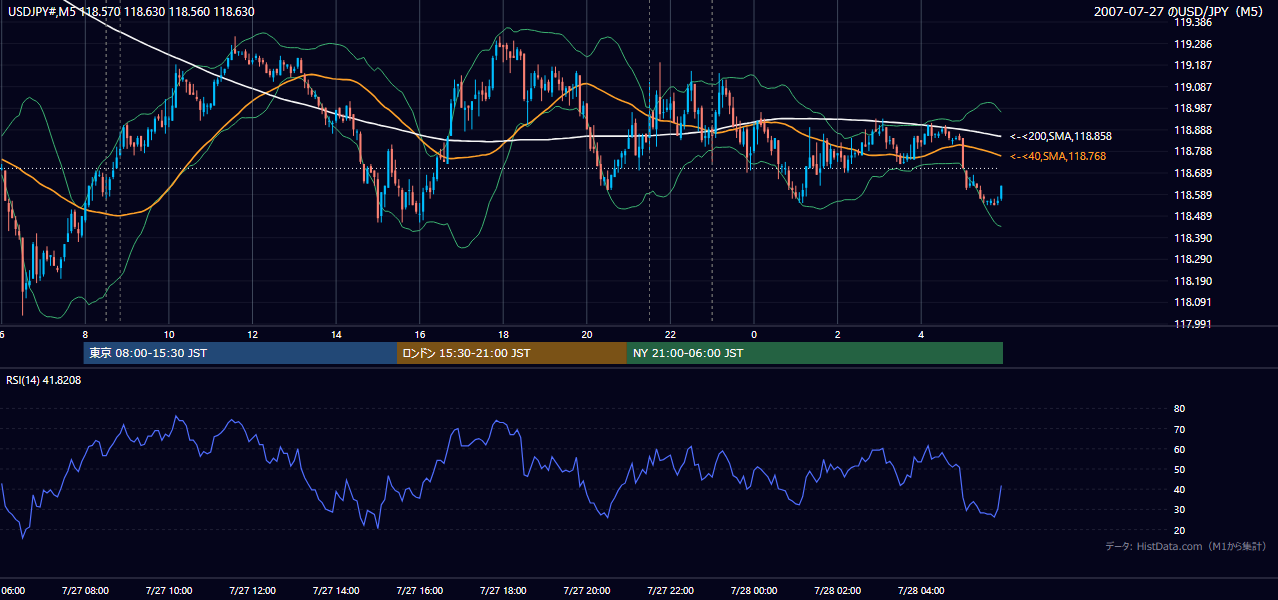
Task: Click the 118.390 price axis label
Action: tap(1193, 238)
